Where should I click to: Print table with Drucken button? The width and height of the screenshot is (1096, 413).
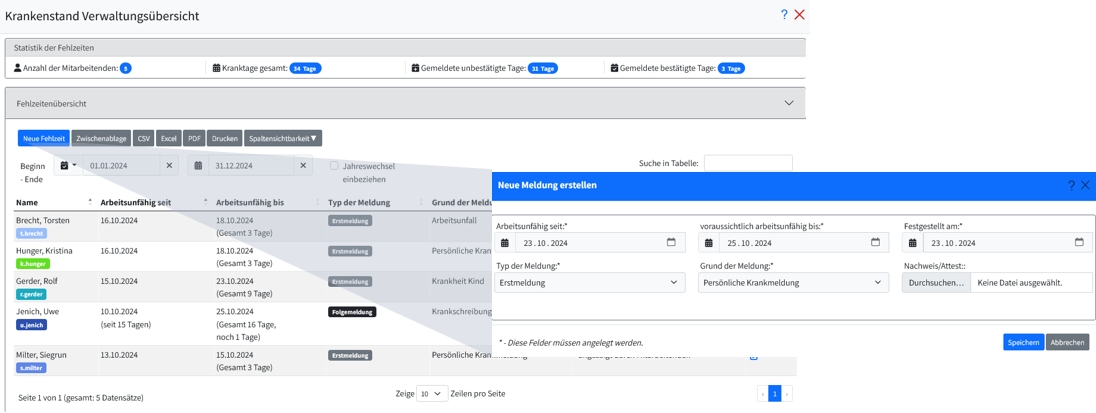click(224, 138)
